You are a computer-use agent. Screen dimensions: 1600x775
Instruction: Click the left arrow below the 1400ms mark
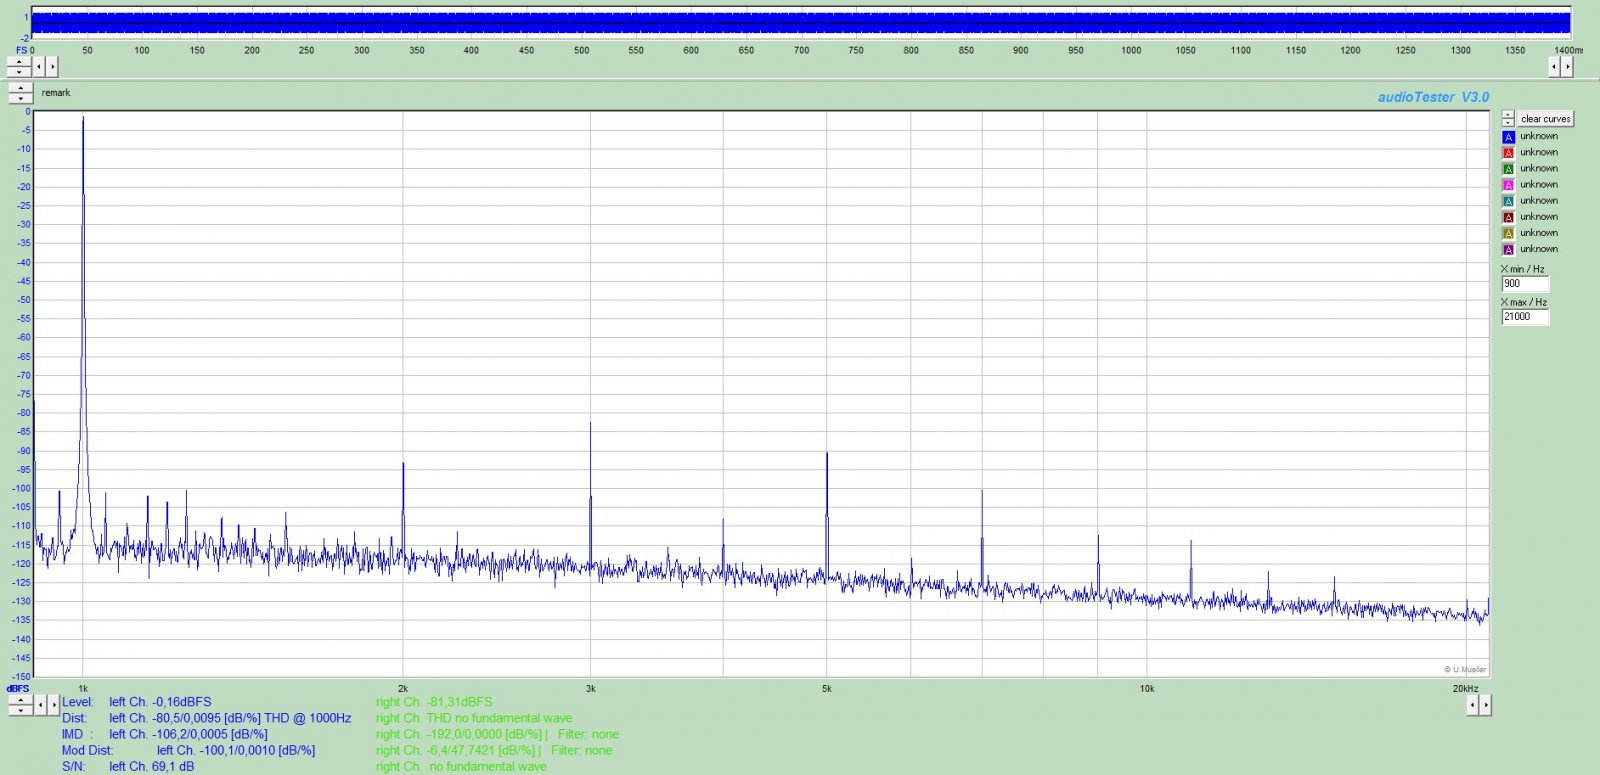(x=1554, y=67)
